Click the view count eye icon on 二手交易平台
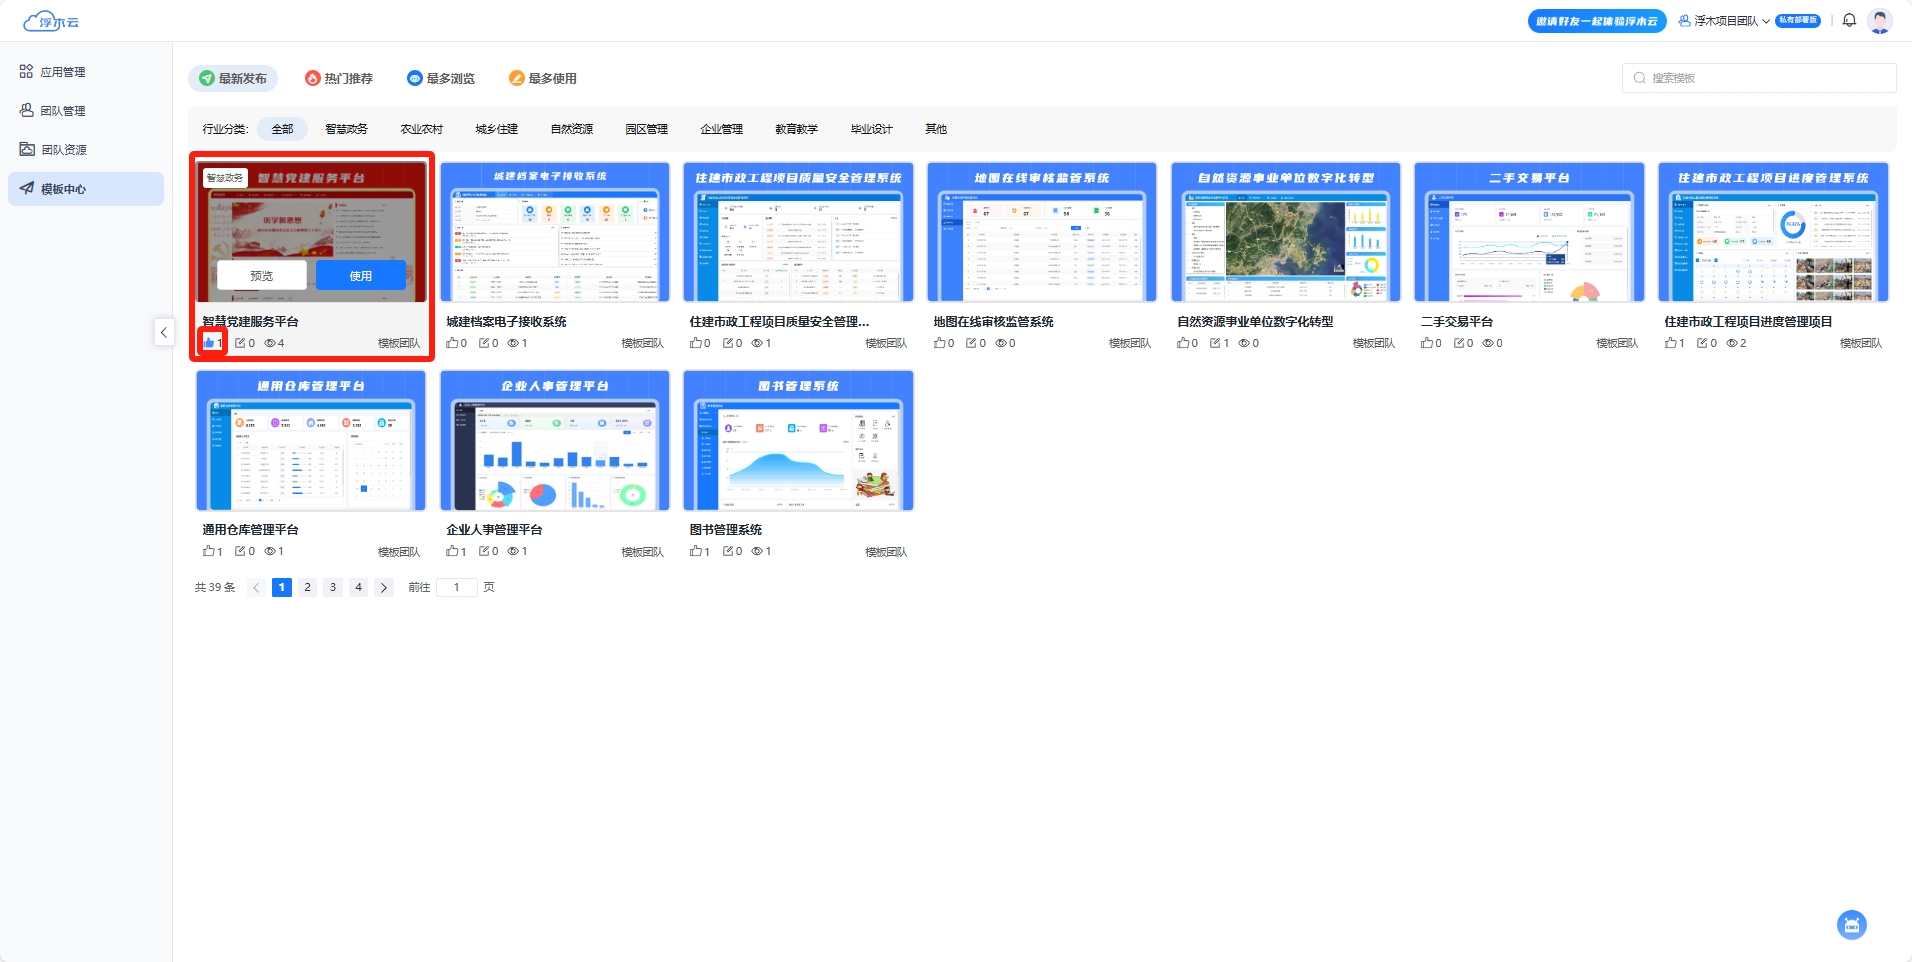Screen dimensions: 1912x962 1487,343
